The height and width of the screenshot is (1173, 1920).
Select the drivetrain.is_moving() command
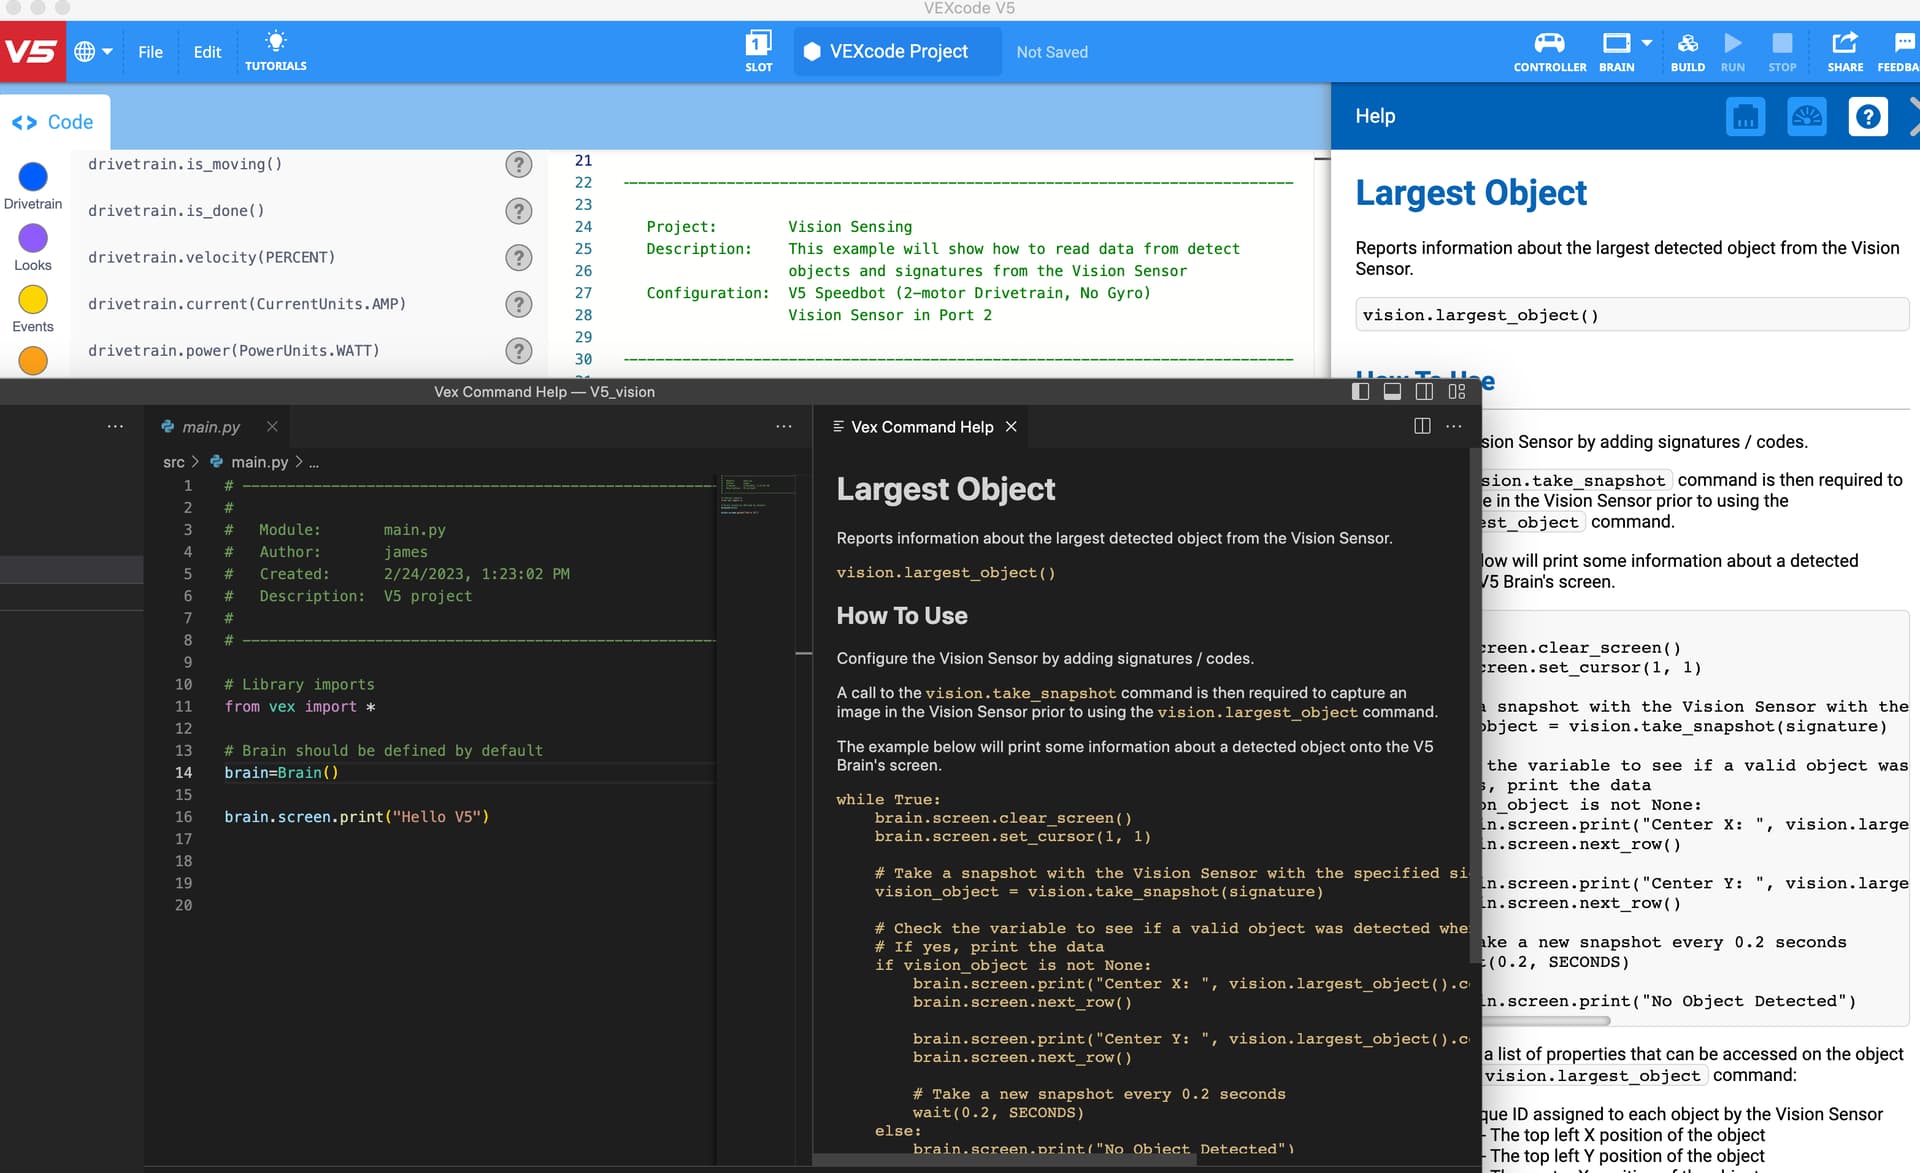[185, 164]
